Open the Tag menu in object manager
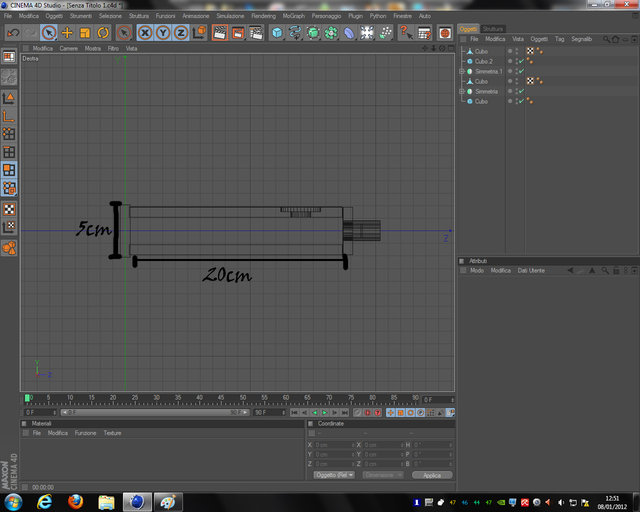The image size is (640, 512). [559, 39]
